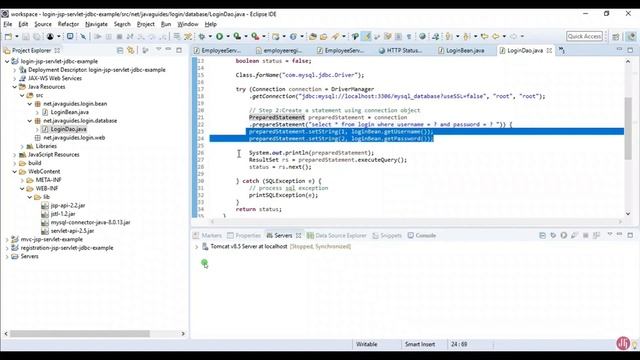Click the Skip All Breakpoints icon
640x360 pixels.
click(83, 36)
